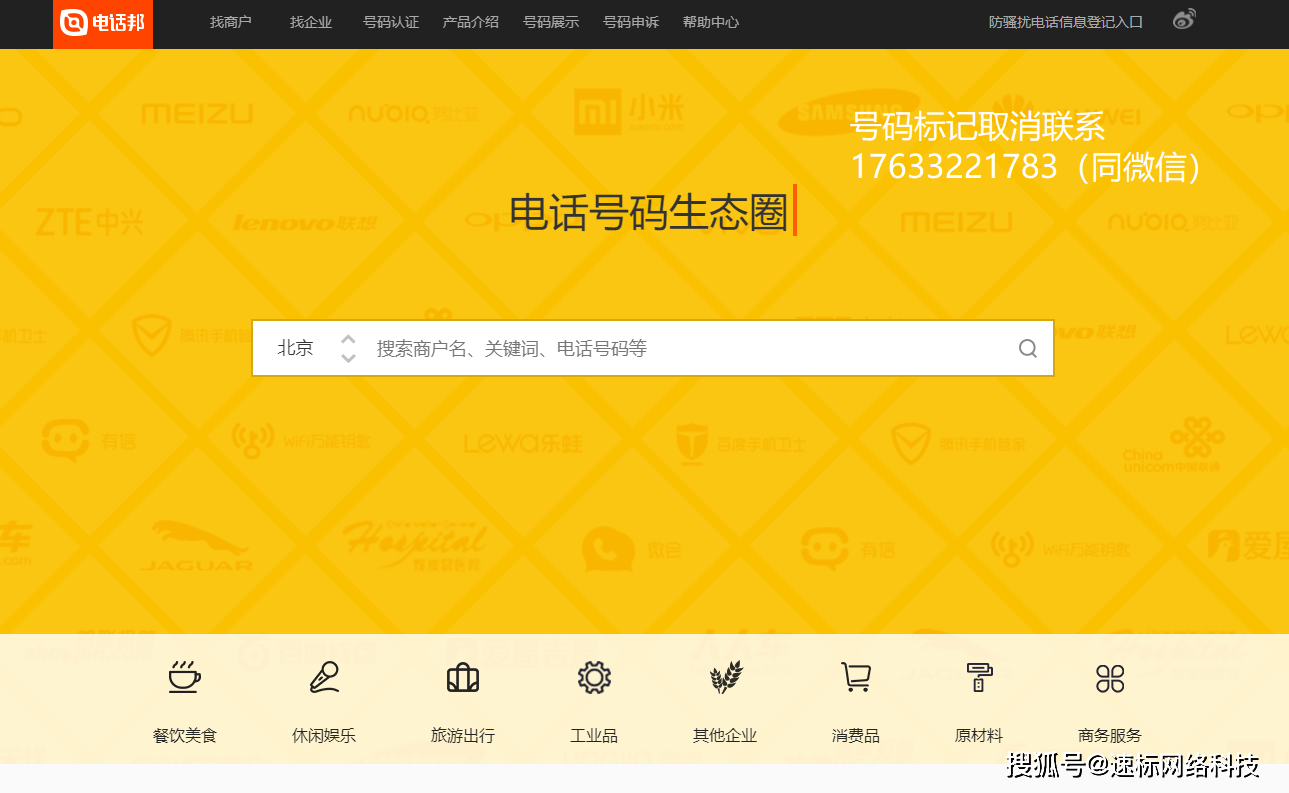Visit the 号码申诉 page link
The width and height of the screenshot is (1289, 793).
pyautogui.click(x=631, y=22)
